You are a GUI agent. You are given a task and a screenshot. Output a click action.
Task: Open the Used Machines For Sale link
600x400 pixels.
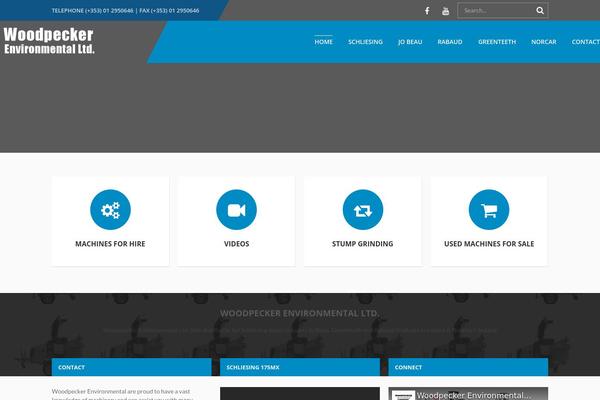(x=489, y=244)
